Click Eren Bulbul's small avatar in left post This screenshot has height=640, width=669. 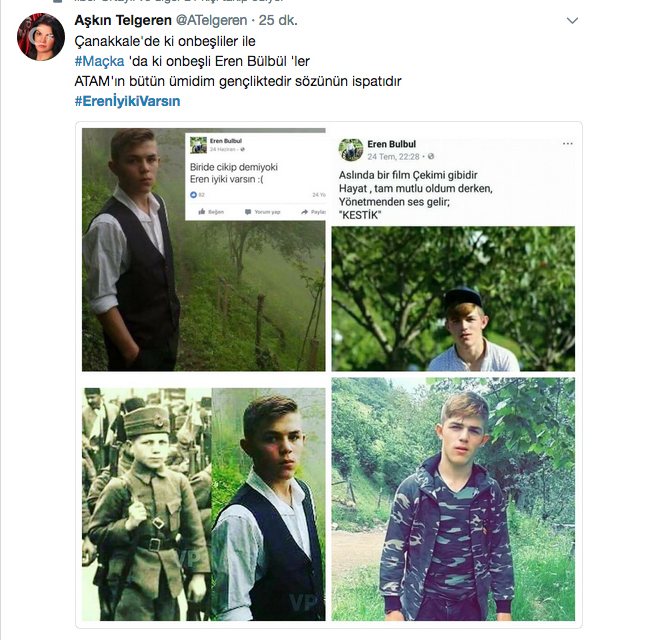(199, 145)
